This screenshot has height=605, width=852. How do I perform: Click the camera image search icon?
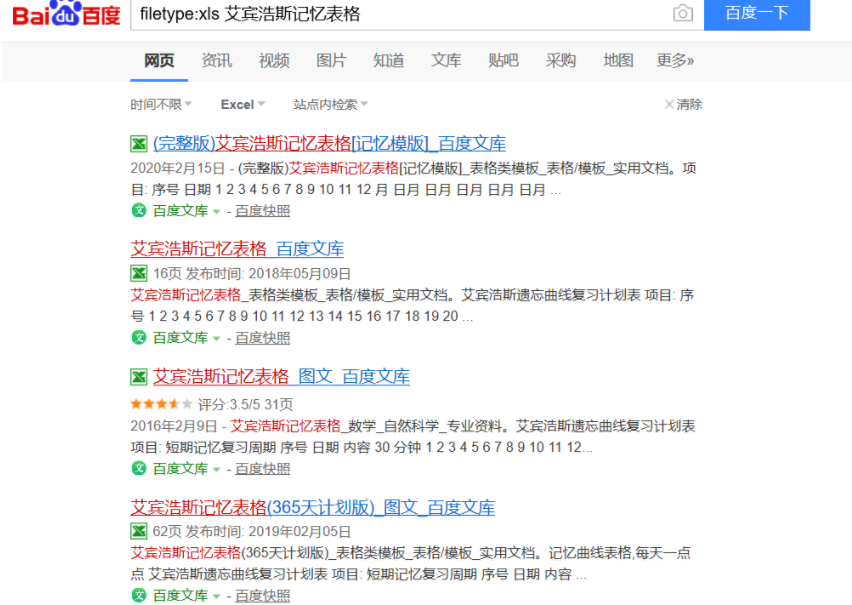682,13
